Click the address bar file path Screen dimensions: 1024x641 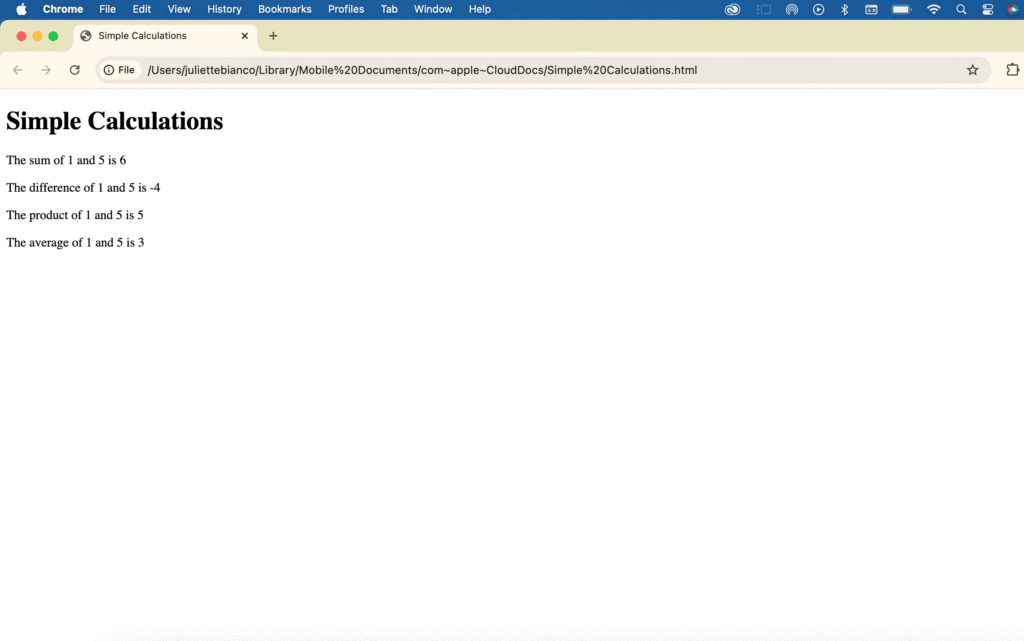tap(422, 70)
